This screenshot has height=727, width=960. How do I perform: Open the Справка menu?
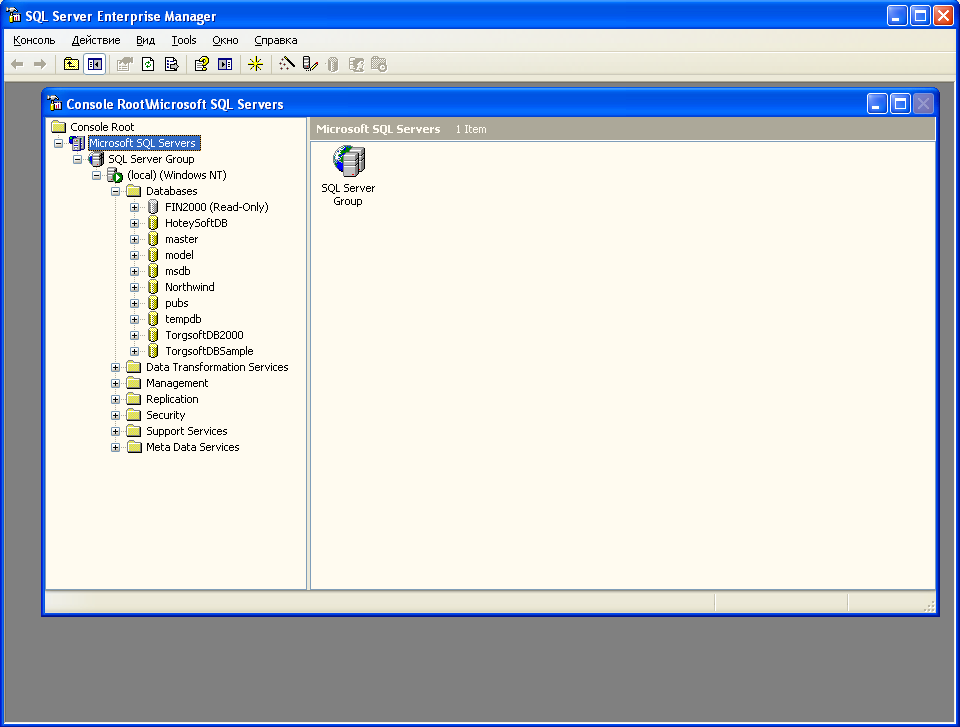pos(276,40)
